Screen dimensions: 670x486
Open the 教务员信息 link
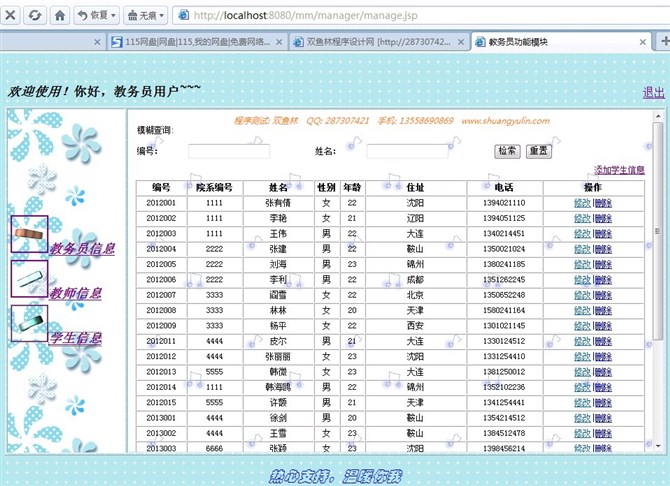pyautogui.click(x=82, y=248)
